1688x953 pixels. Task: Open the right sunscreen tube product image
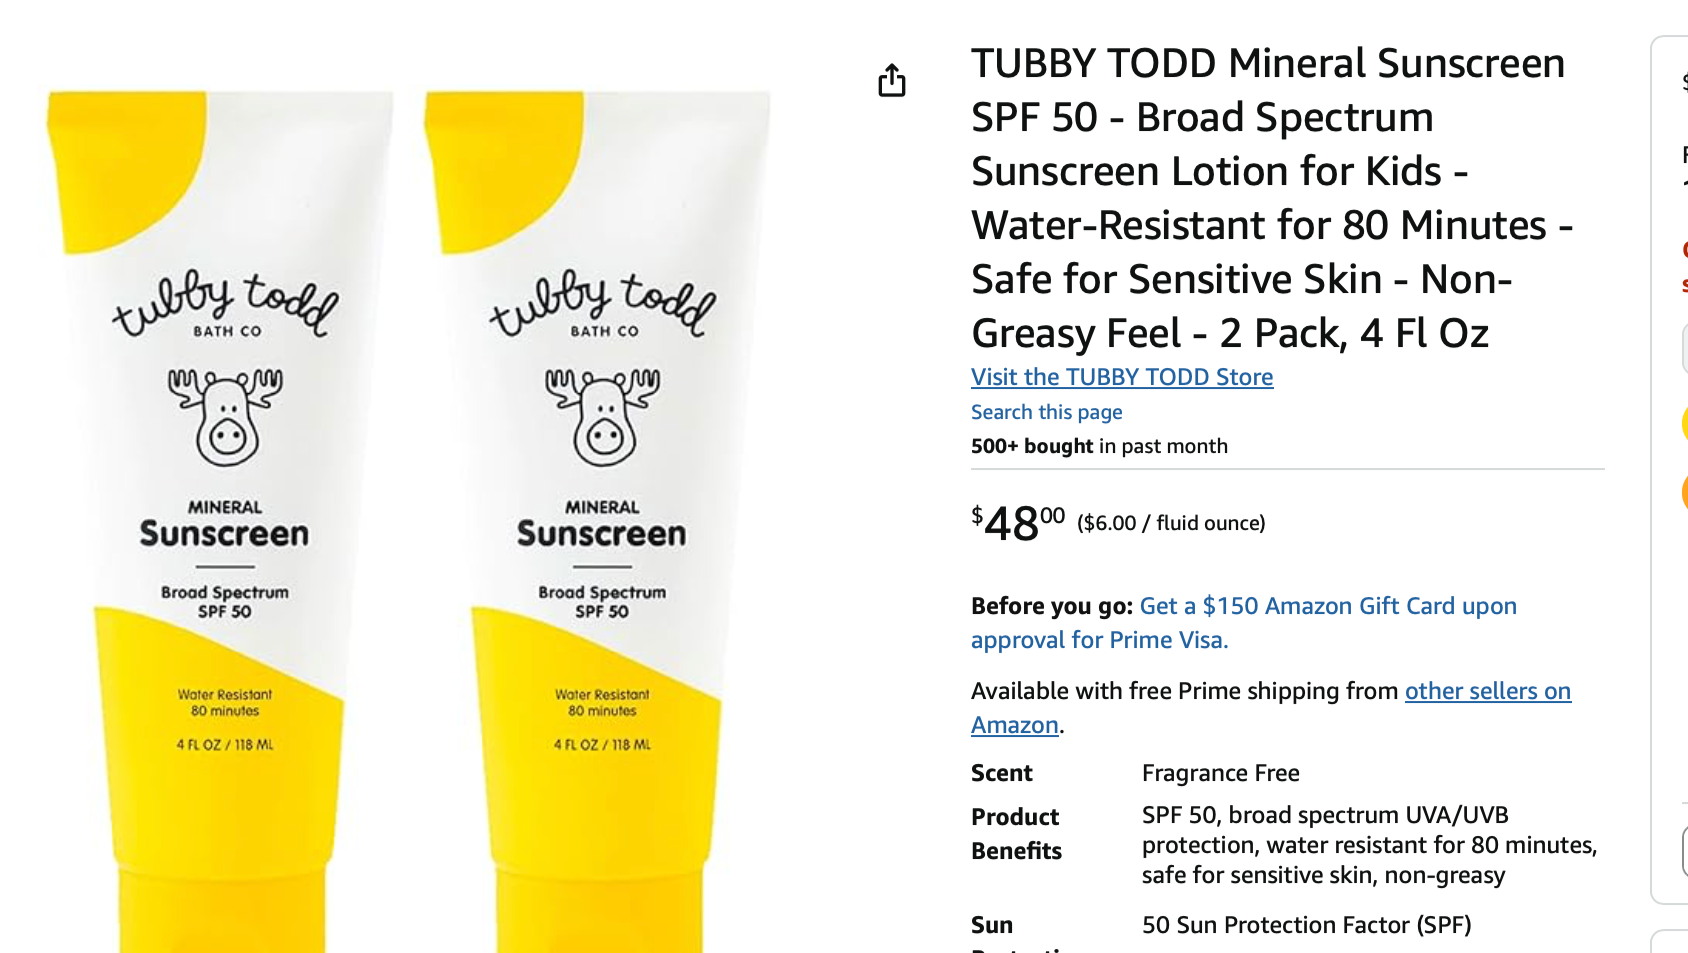[x=597, y=522]
